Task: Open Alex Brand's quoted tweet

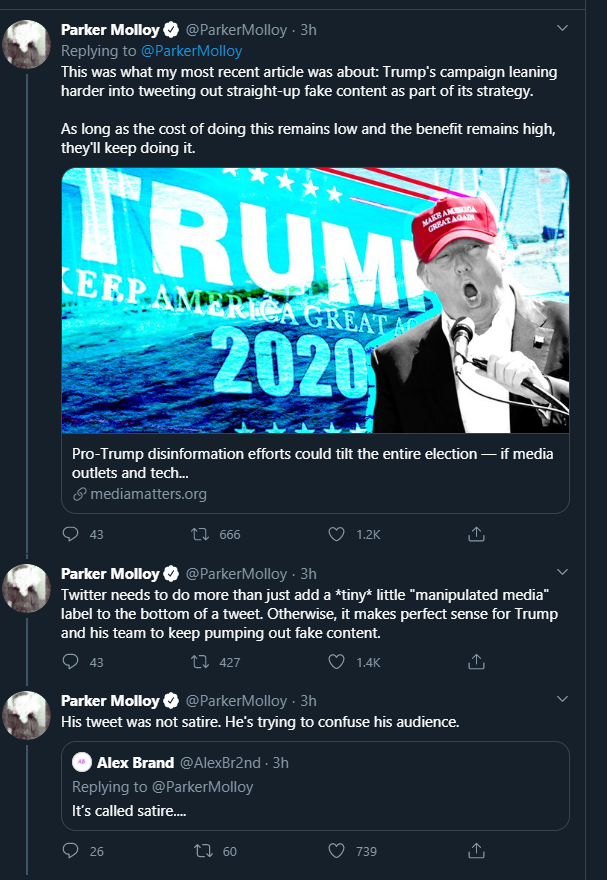Action: point(315,786)
